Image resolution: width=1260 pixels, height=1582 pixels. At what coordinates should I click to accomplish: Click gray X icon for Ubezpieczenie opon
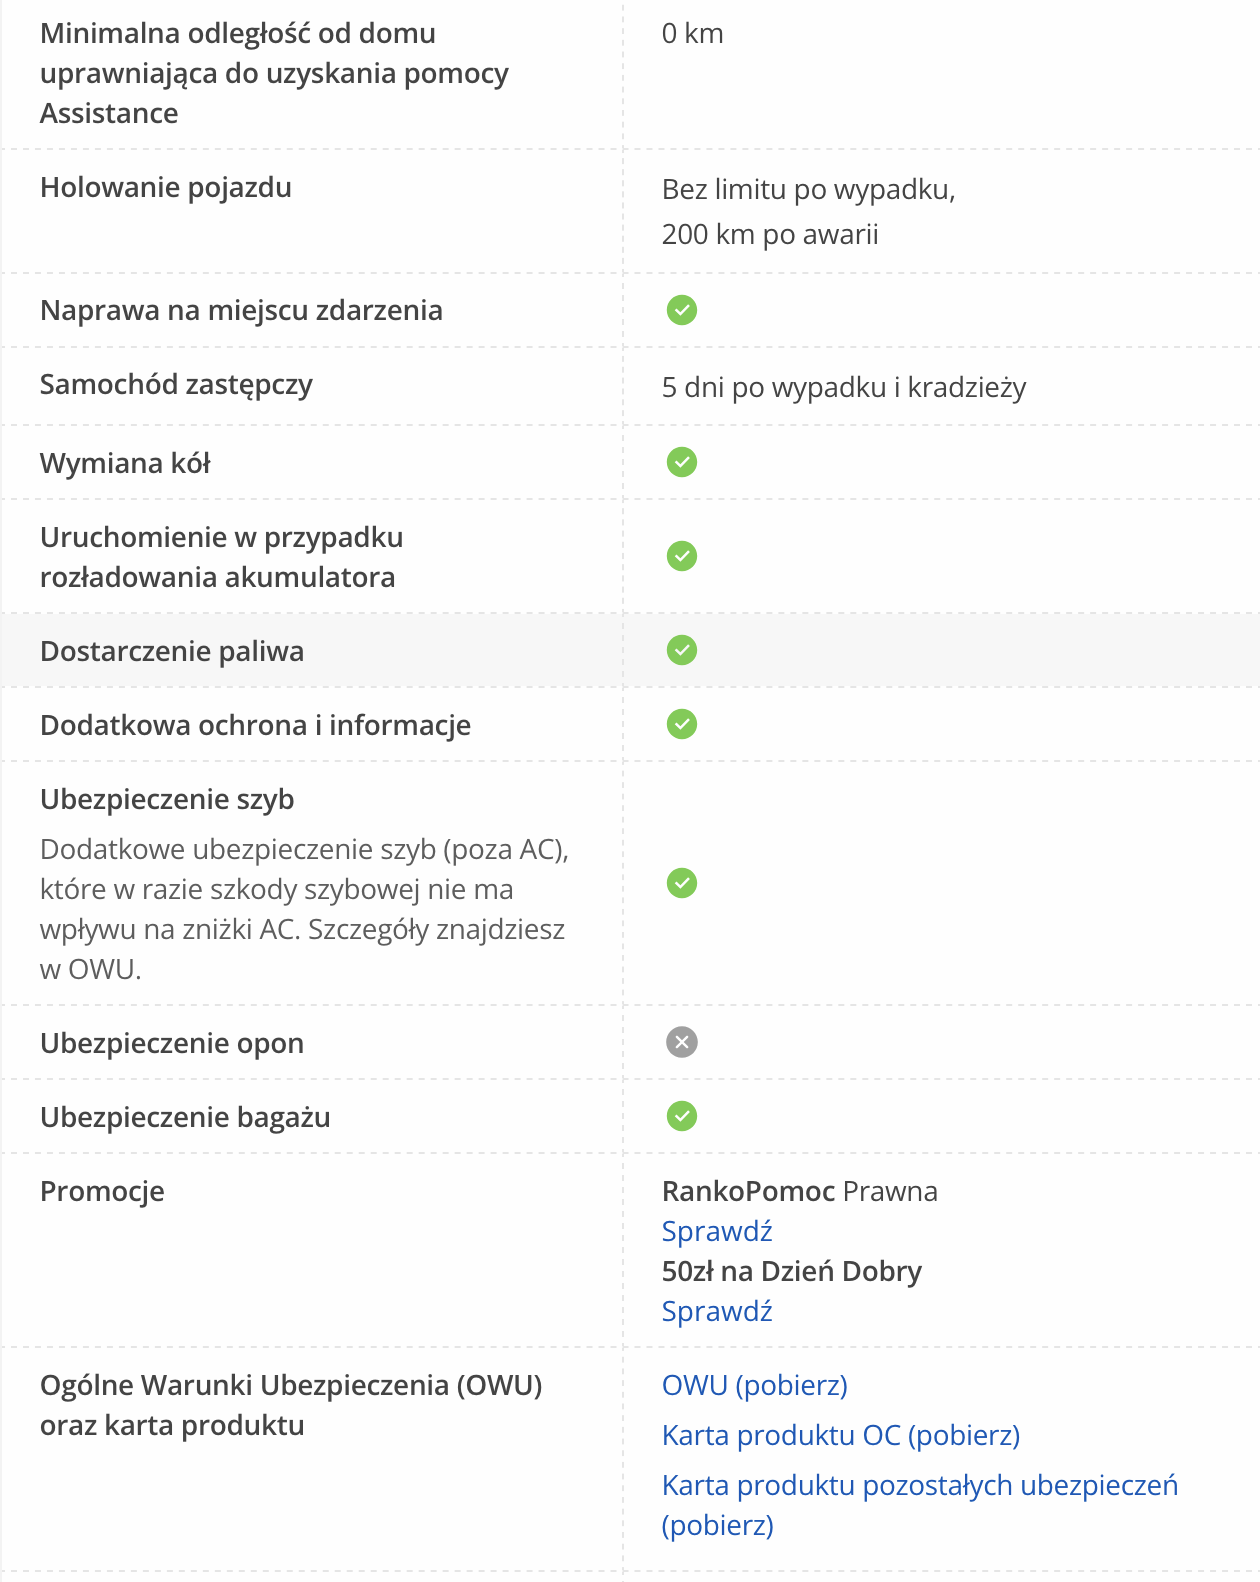(682, 1042)
